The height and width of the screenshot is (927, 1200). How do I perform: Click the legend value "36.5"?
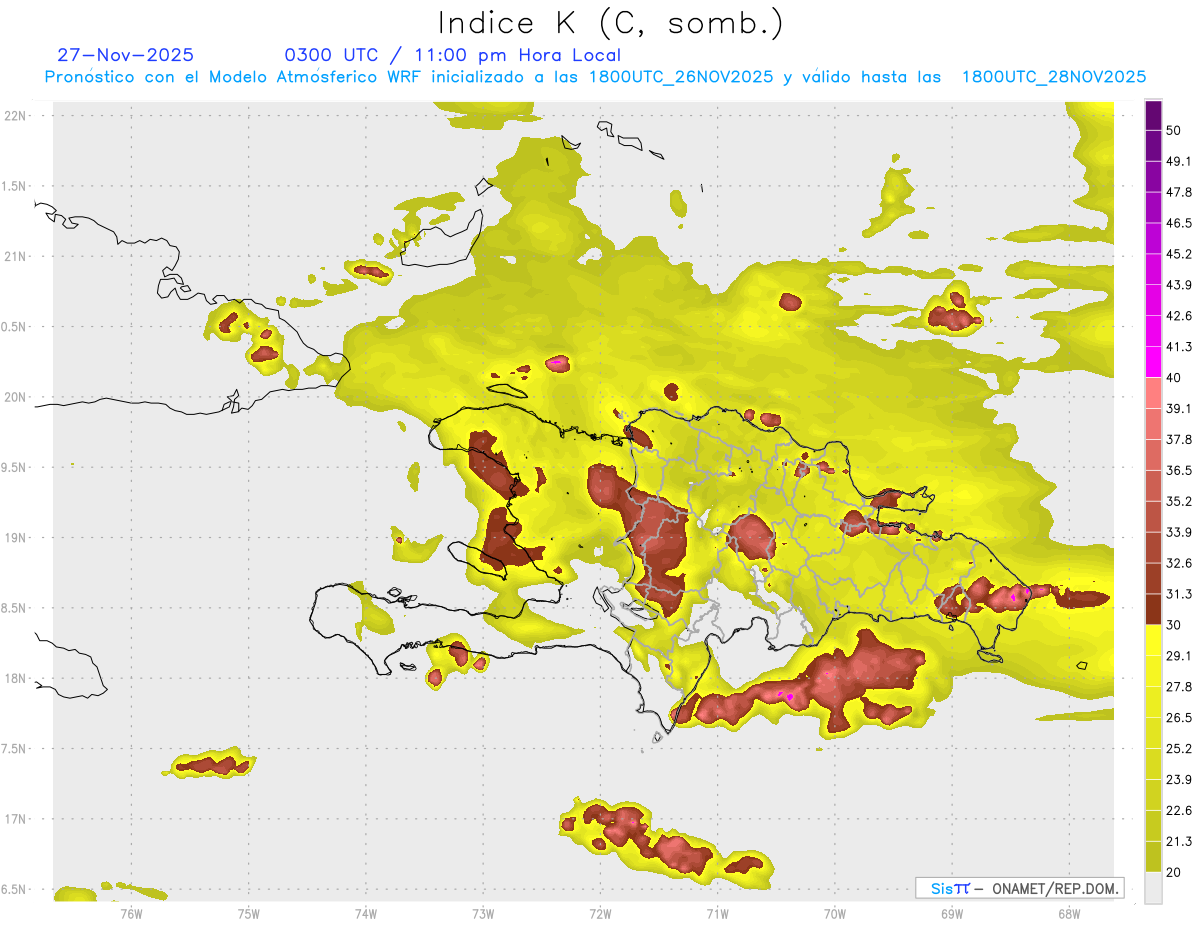coord(1178,470)
